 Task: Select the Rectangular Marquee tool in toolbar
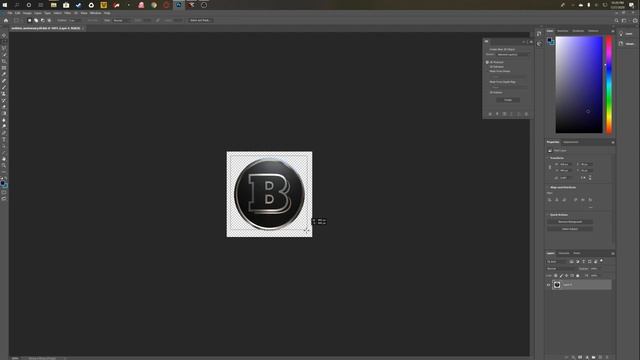click(x=4, y=42)
